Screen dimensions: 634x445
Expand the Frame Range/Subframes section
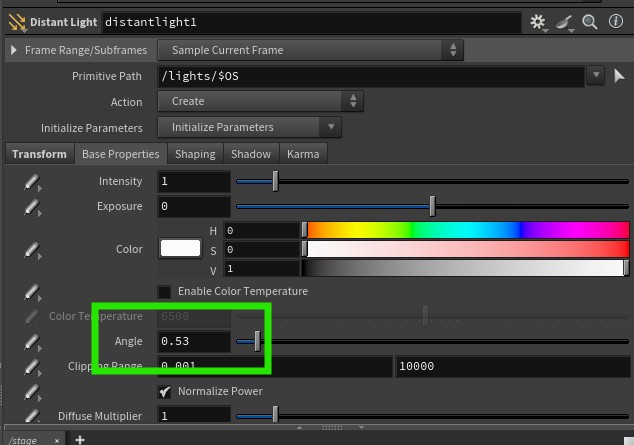14,50
